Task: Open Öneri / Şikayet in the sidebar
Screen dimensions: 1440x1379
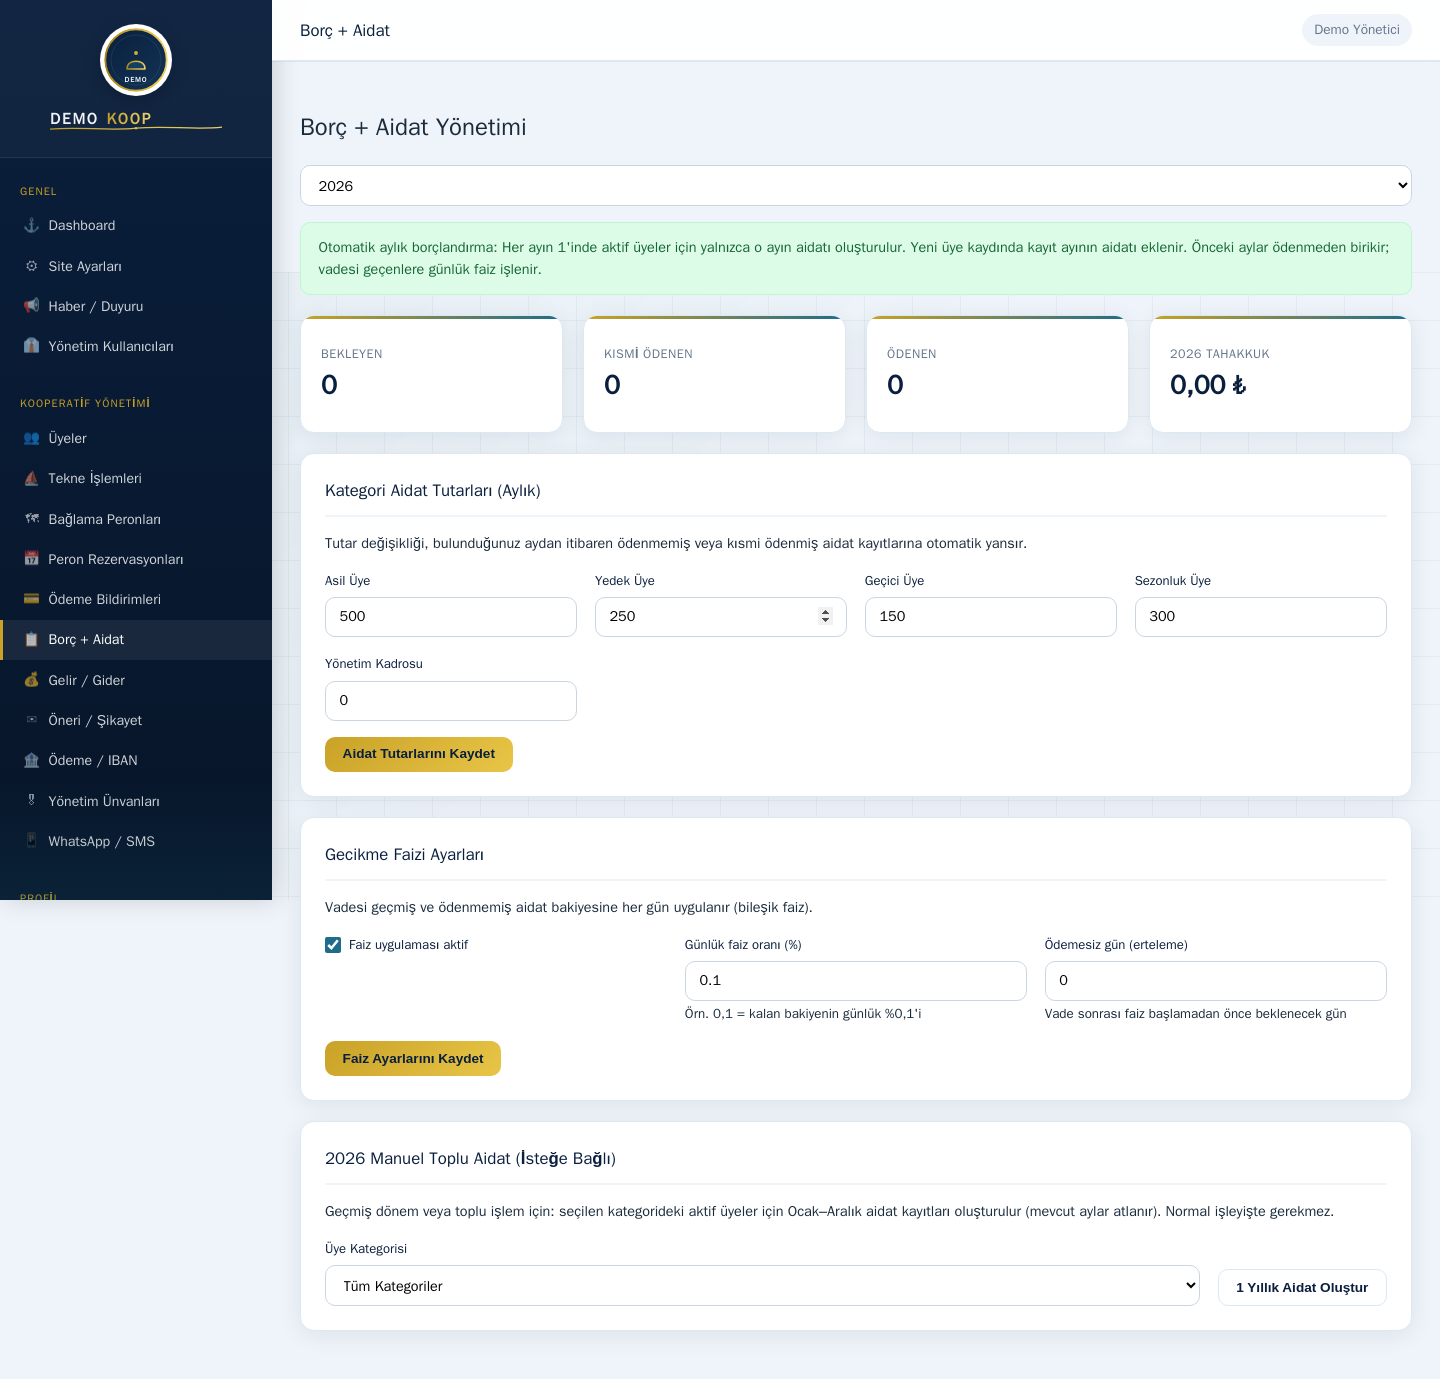Action: pyautogui.click(x=136, y=720)
